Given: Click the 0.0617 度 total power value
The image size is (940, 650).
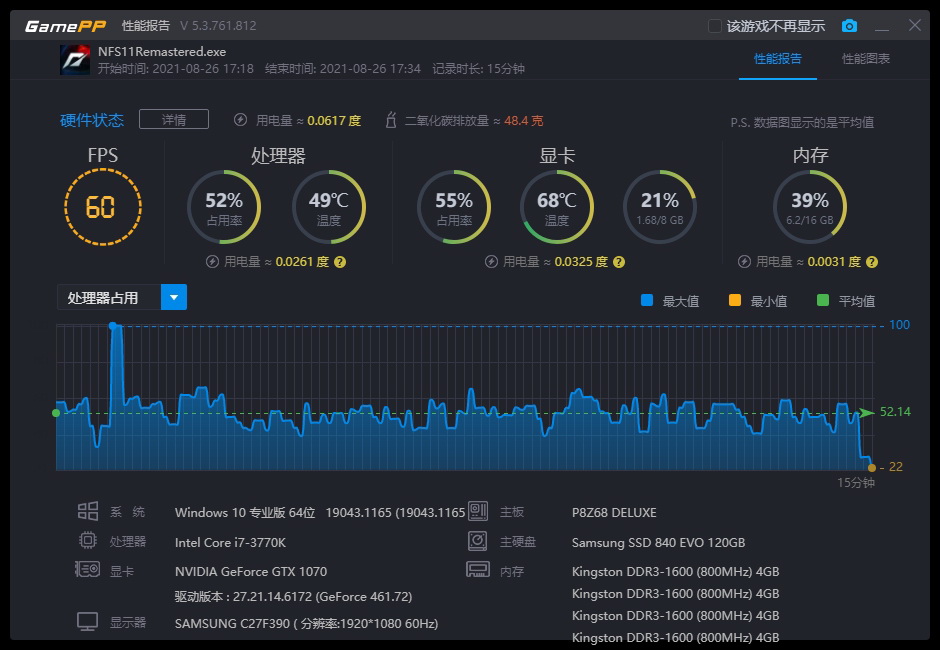Looking at the screenshot, I should point(334,121).
